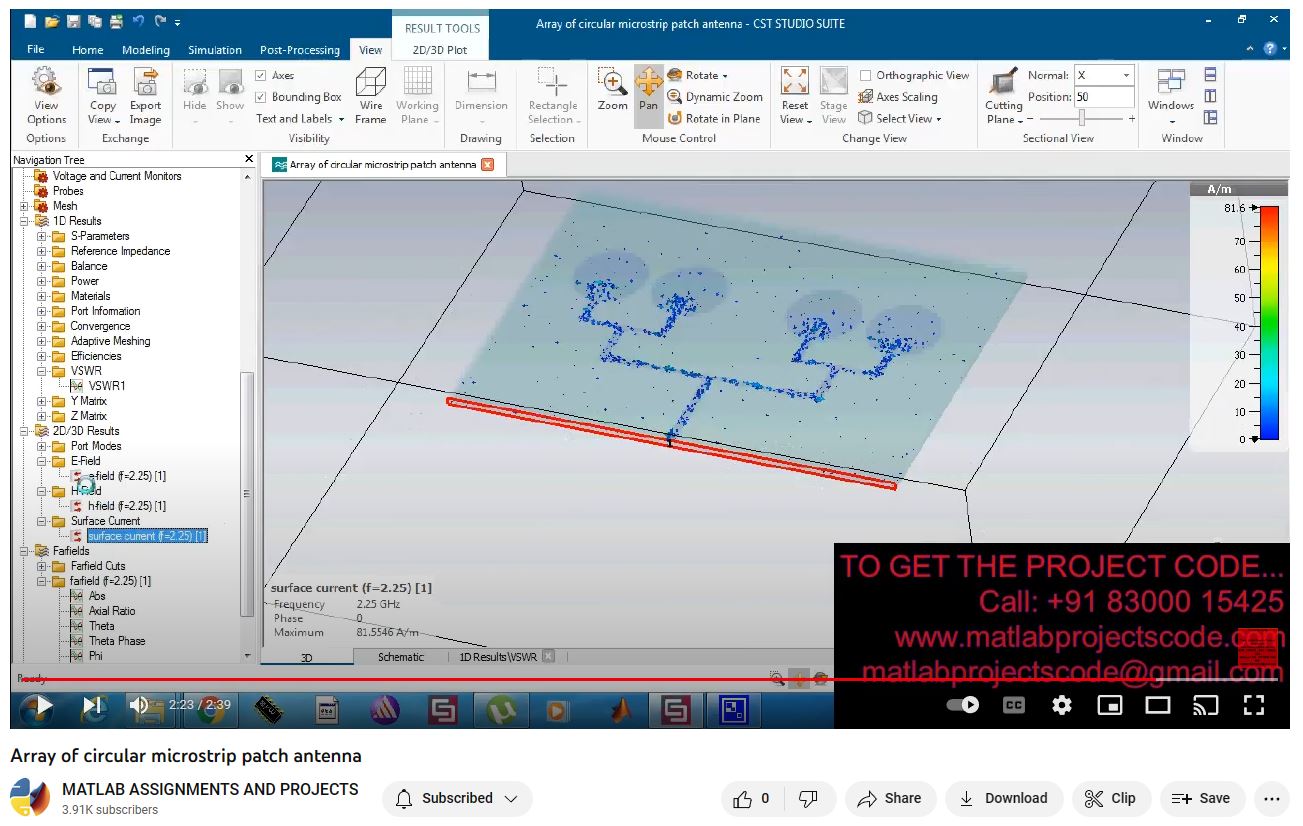
Task: Open the Windows arrangement menu
Action: click(x=1170, y=96)
